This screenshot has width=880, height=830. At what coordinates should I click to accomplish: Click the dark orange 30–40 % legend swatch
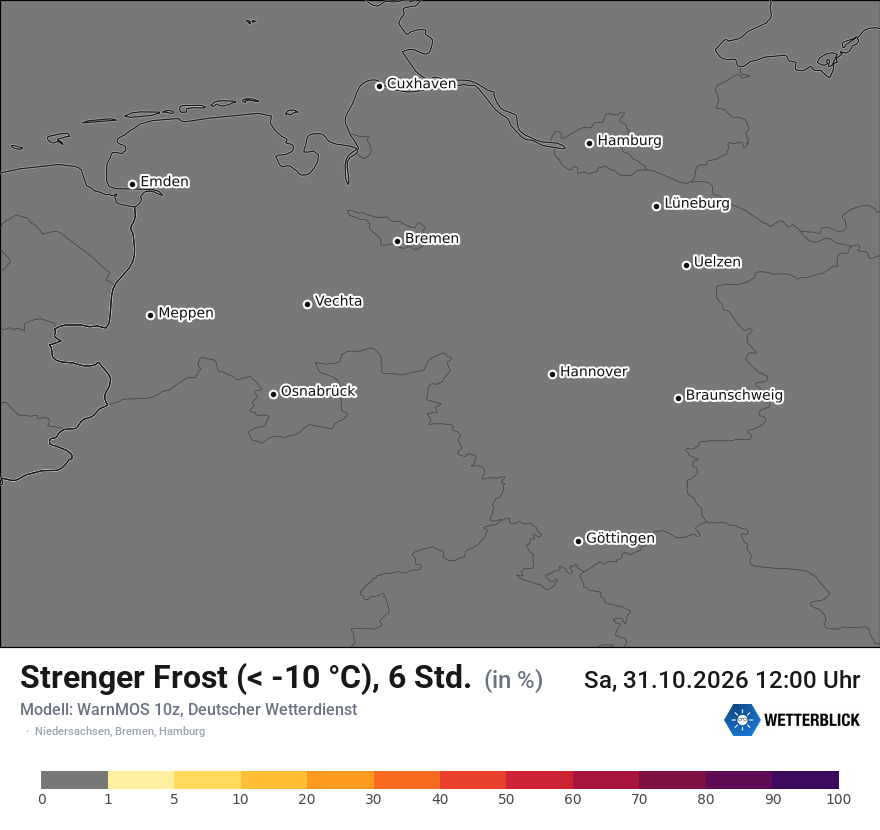click(407, 780)
